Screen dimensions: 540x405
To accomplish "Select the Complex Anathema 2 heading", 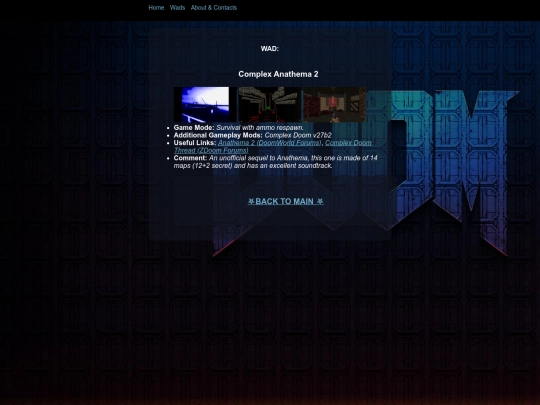I will 278,74.
